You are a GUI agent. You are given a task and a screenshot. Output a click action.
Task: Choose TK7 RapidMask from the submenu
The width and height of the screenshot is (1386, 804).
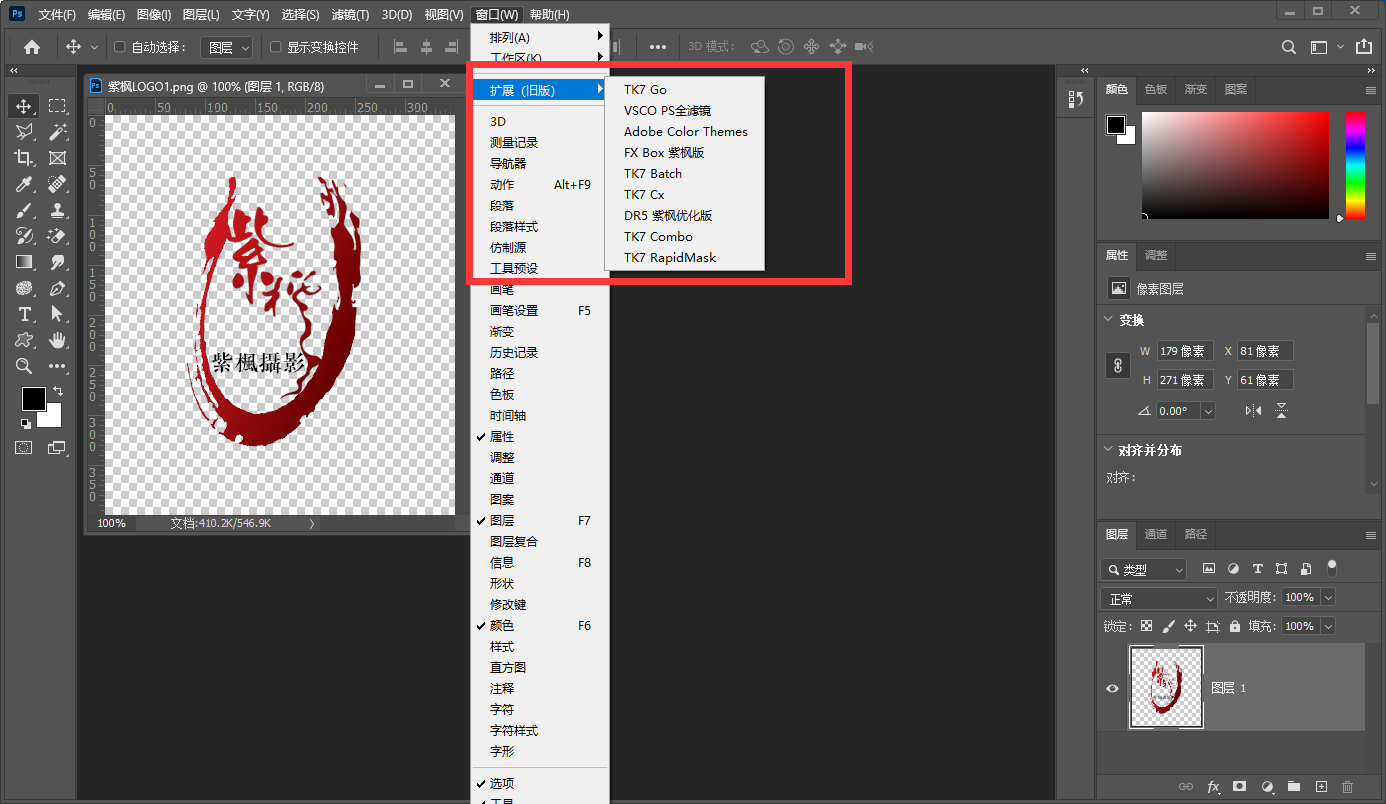(670, 258)
